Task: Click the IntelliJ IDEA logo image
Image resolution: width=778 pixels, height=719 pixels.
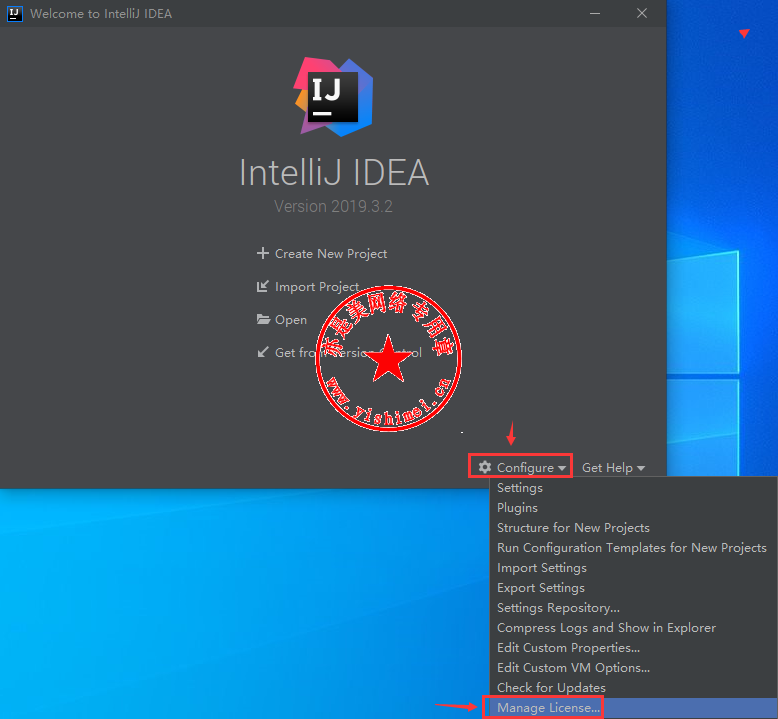Action: 333,97
